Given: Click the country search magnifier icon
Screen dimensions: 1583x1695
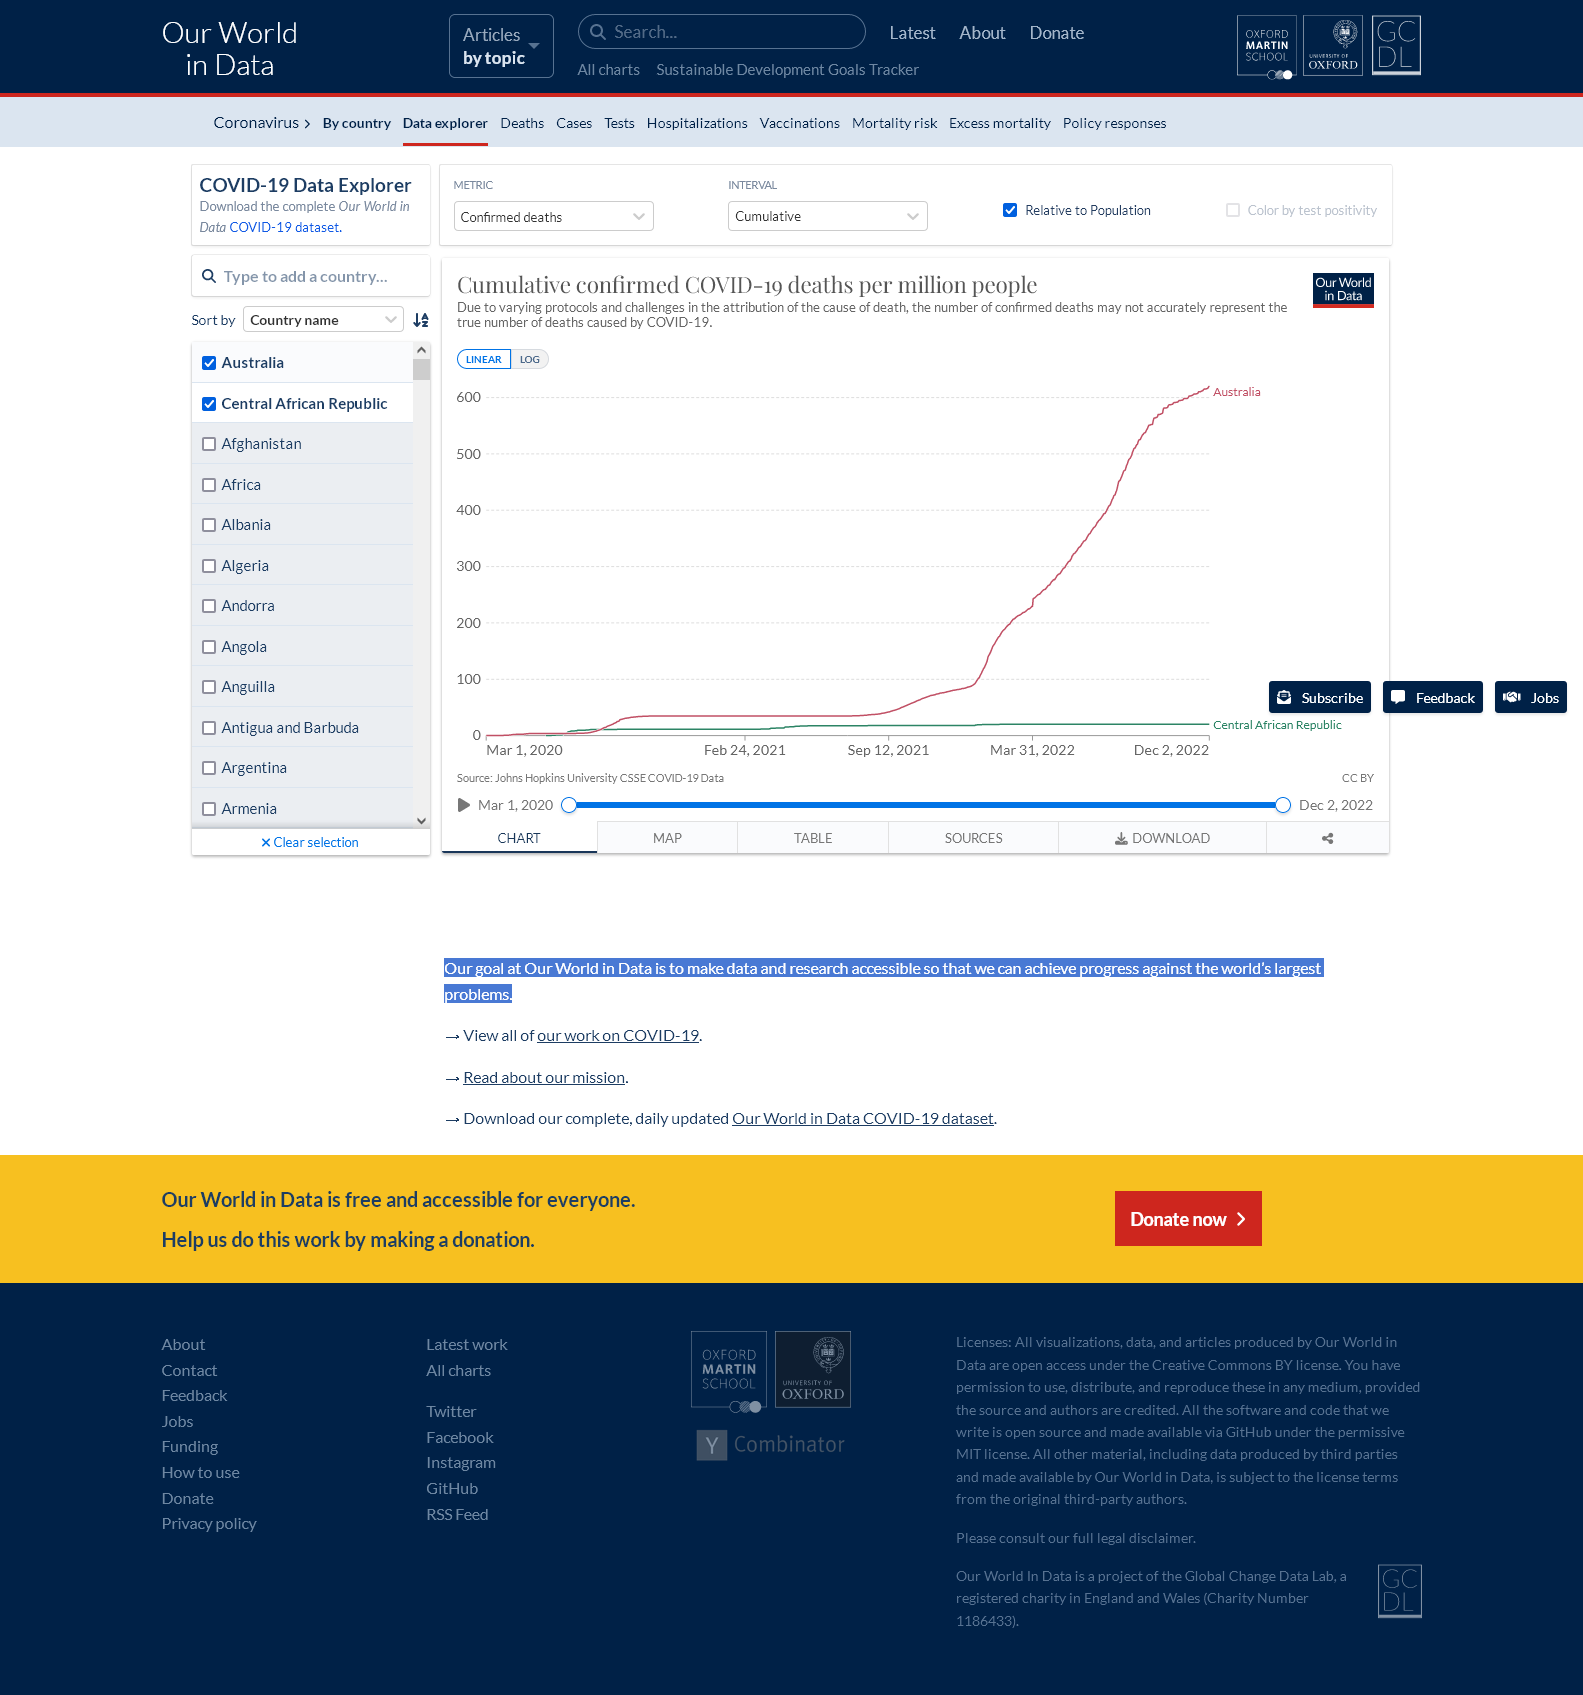Looking at the screenshot, I should click(x=209, y=276).
